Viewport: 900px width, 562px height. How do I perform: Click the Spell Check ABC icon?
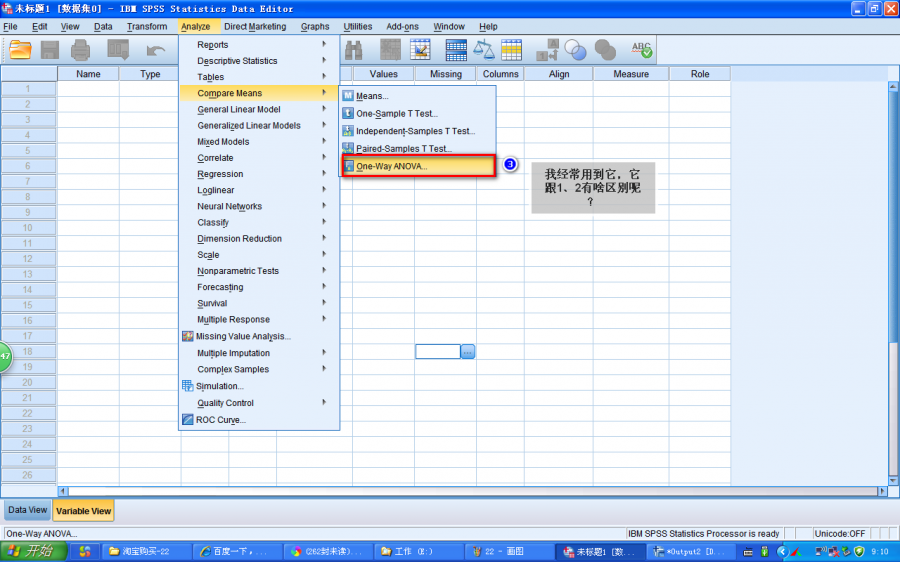pyautogui.click(x=642, y=50)
